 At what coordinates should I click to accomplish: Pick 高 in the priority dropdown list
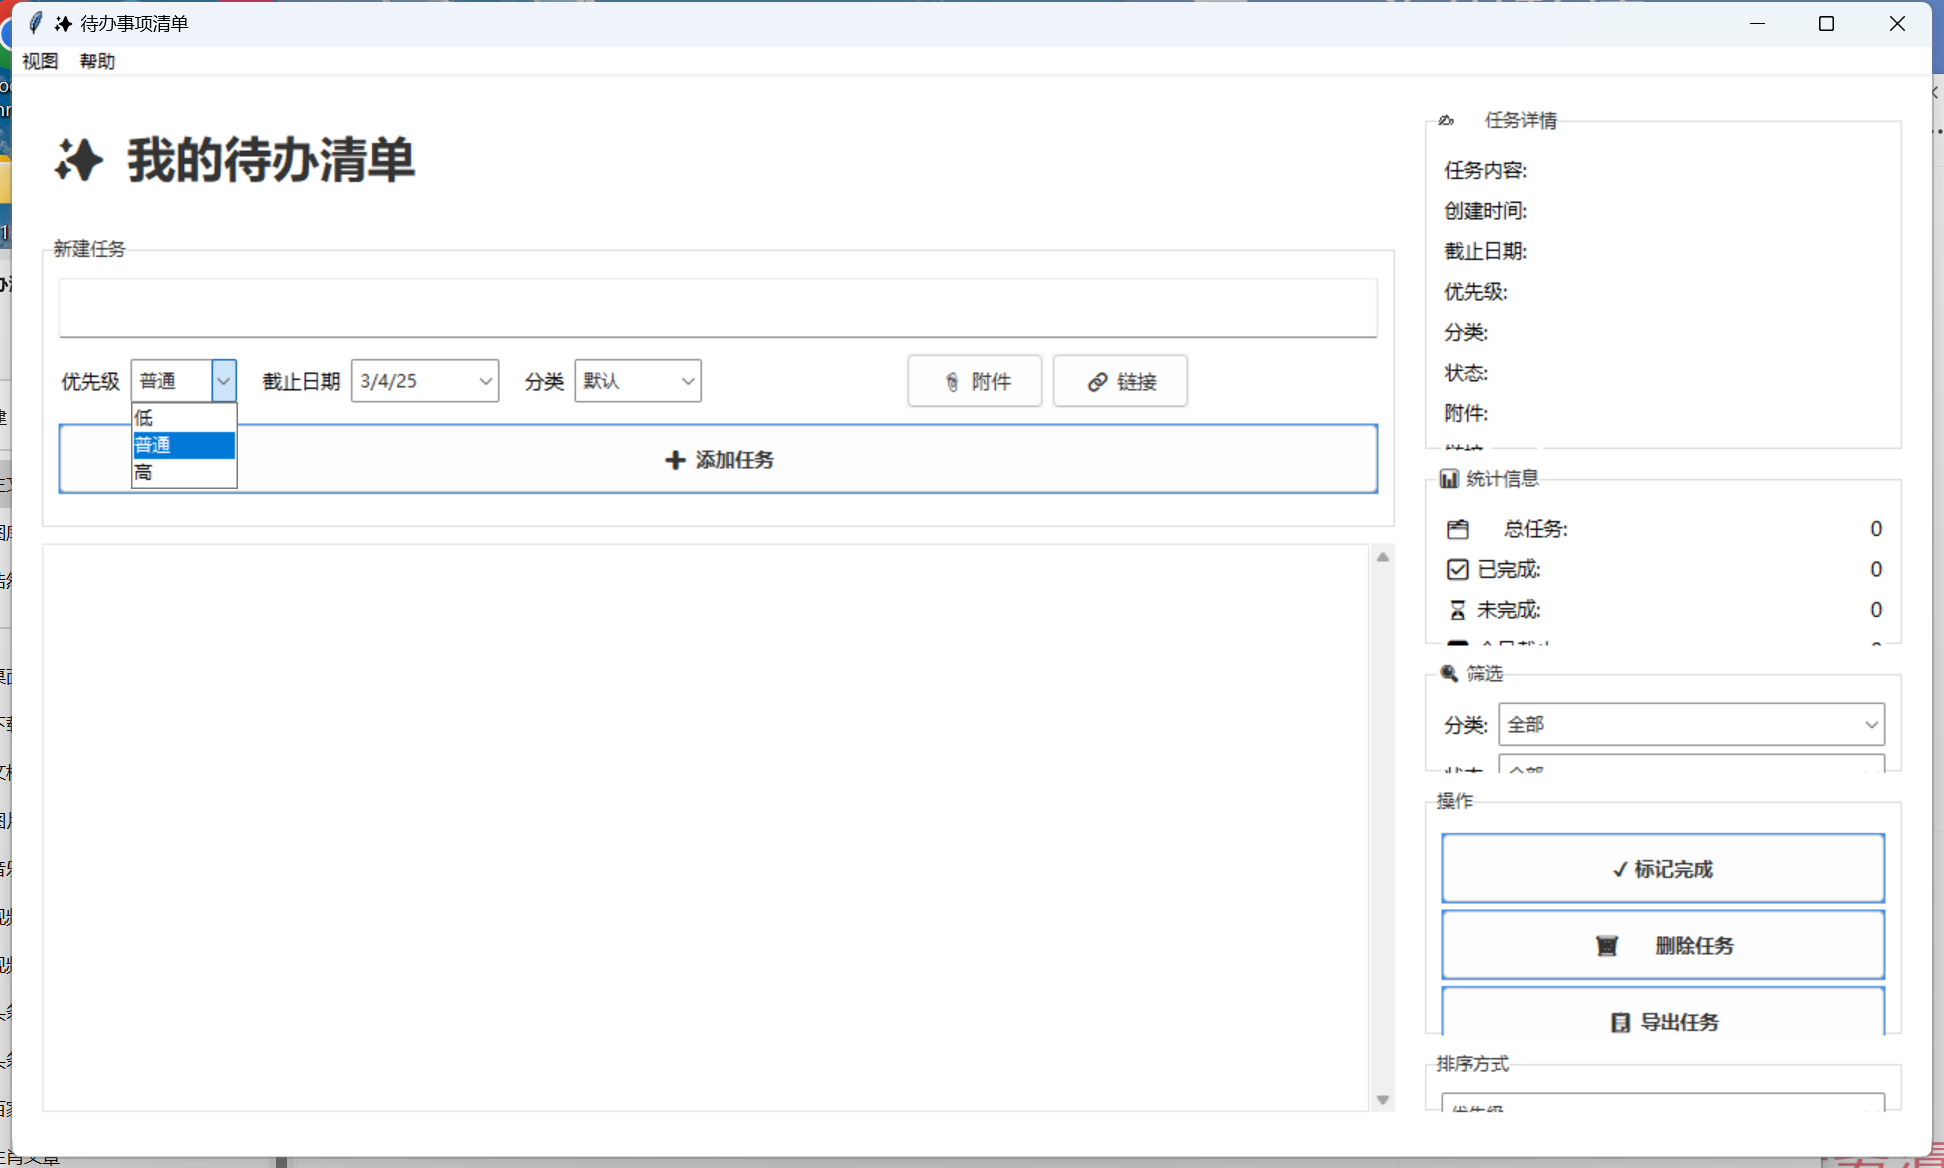(184, 472)
